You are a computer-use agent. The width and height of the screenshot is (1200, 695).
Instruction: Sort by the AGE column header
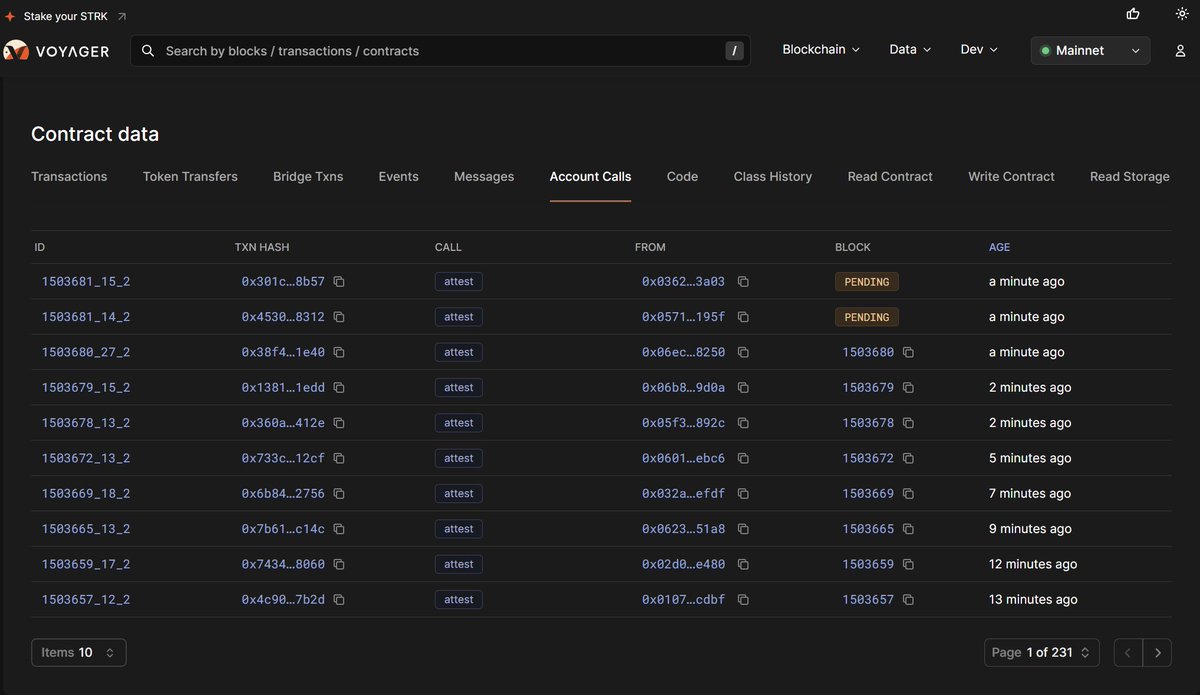coord(999,247)
